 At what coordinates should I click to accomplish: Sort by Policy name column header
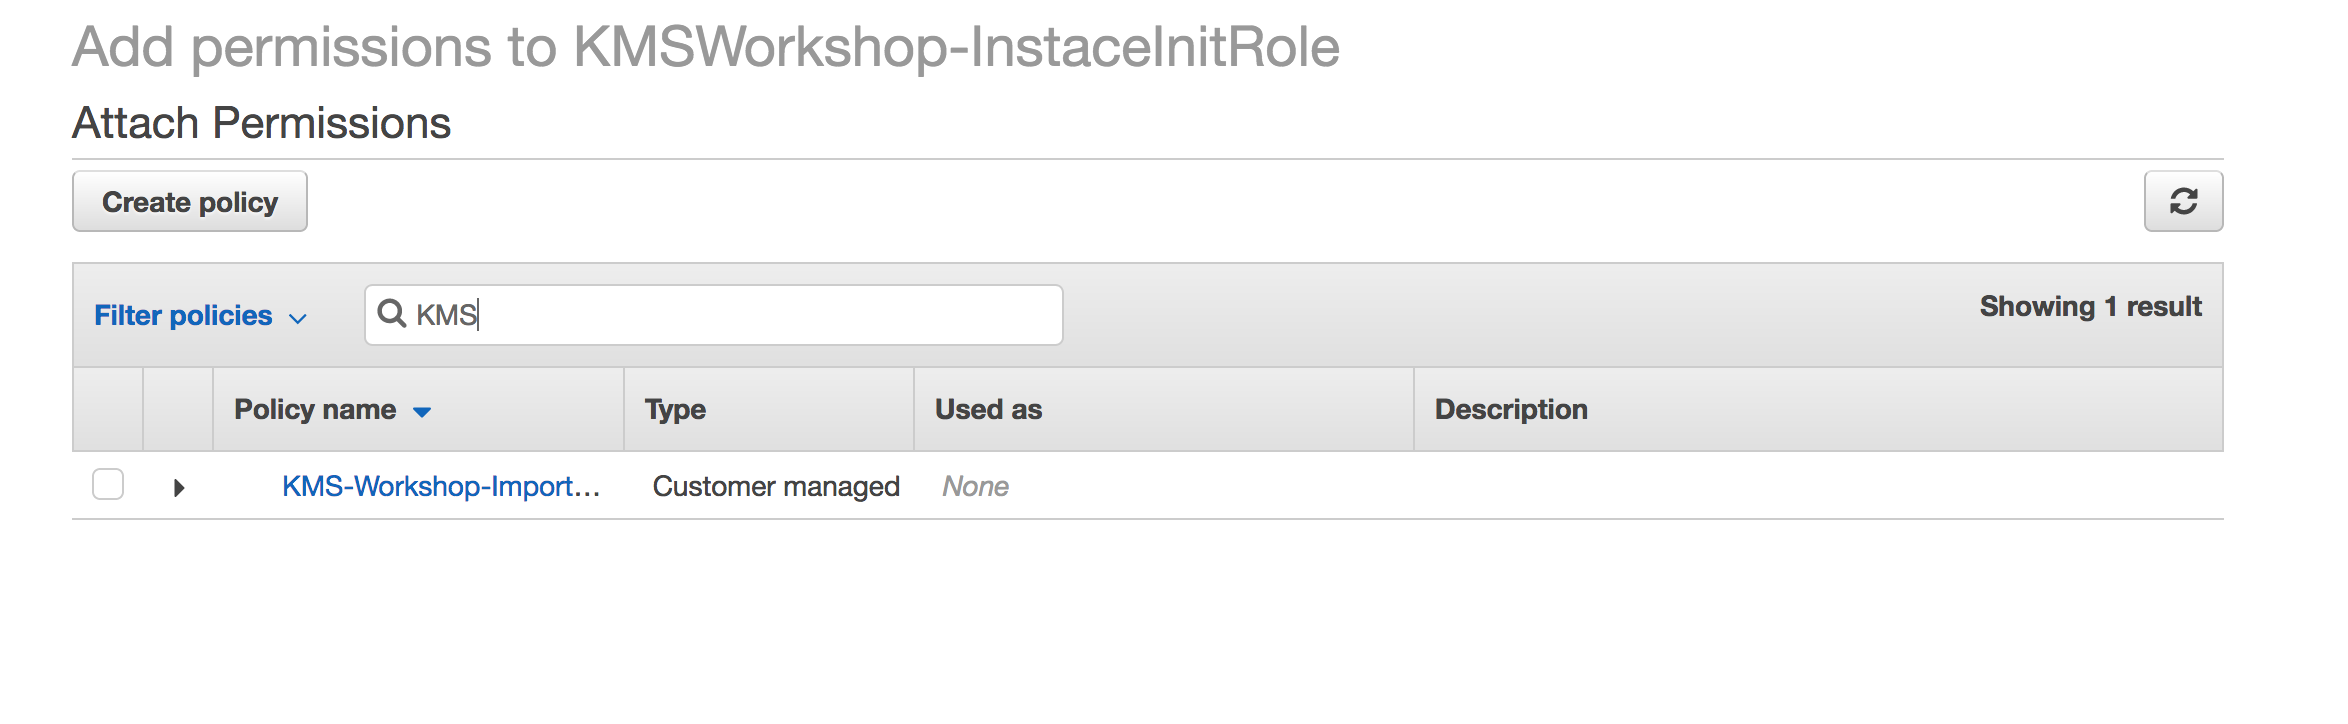(x=315, y=409)
